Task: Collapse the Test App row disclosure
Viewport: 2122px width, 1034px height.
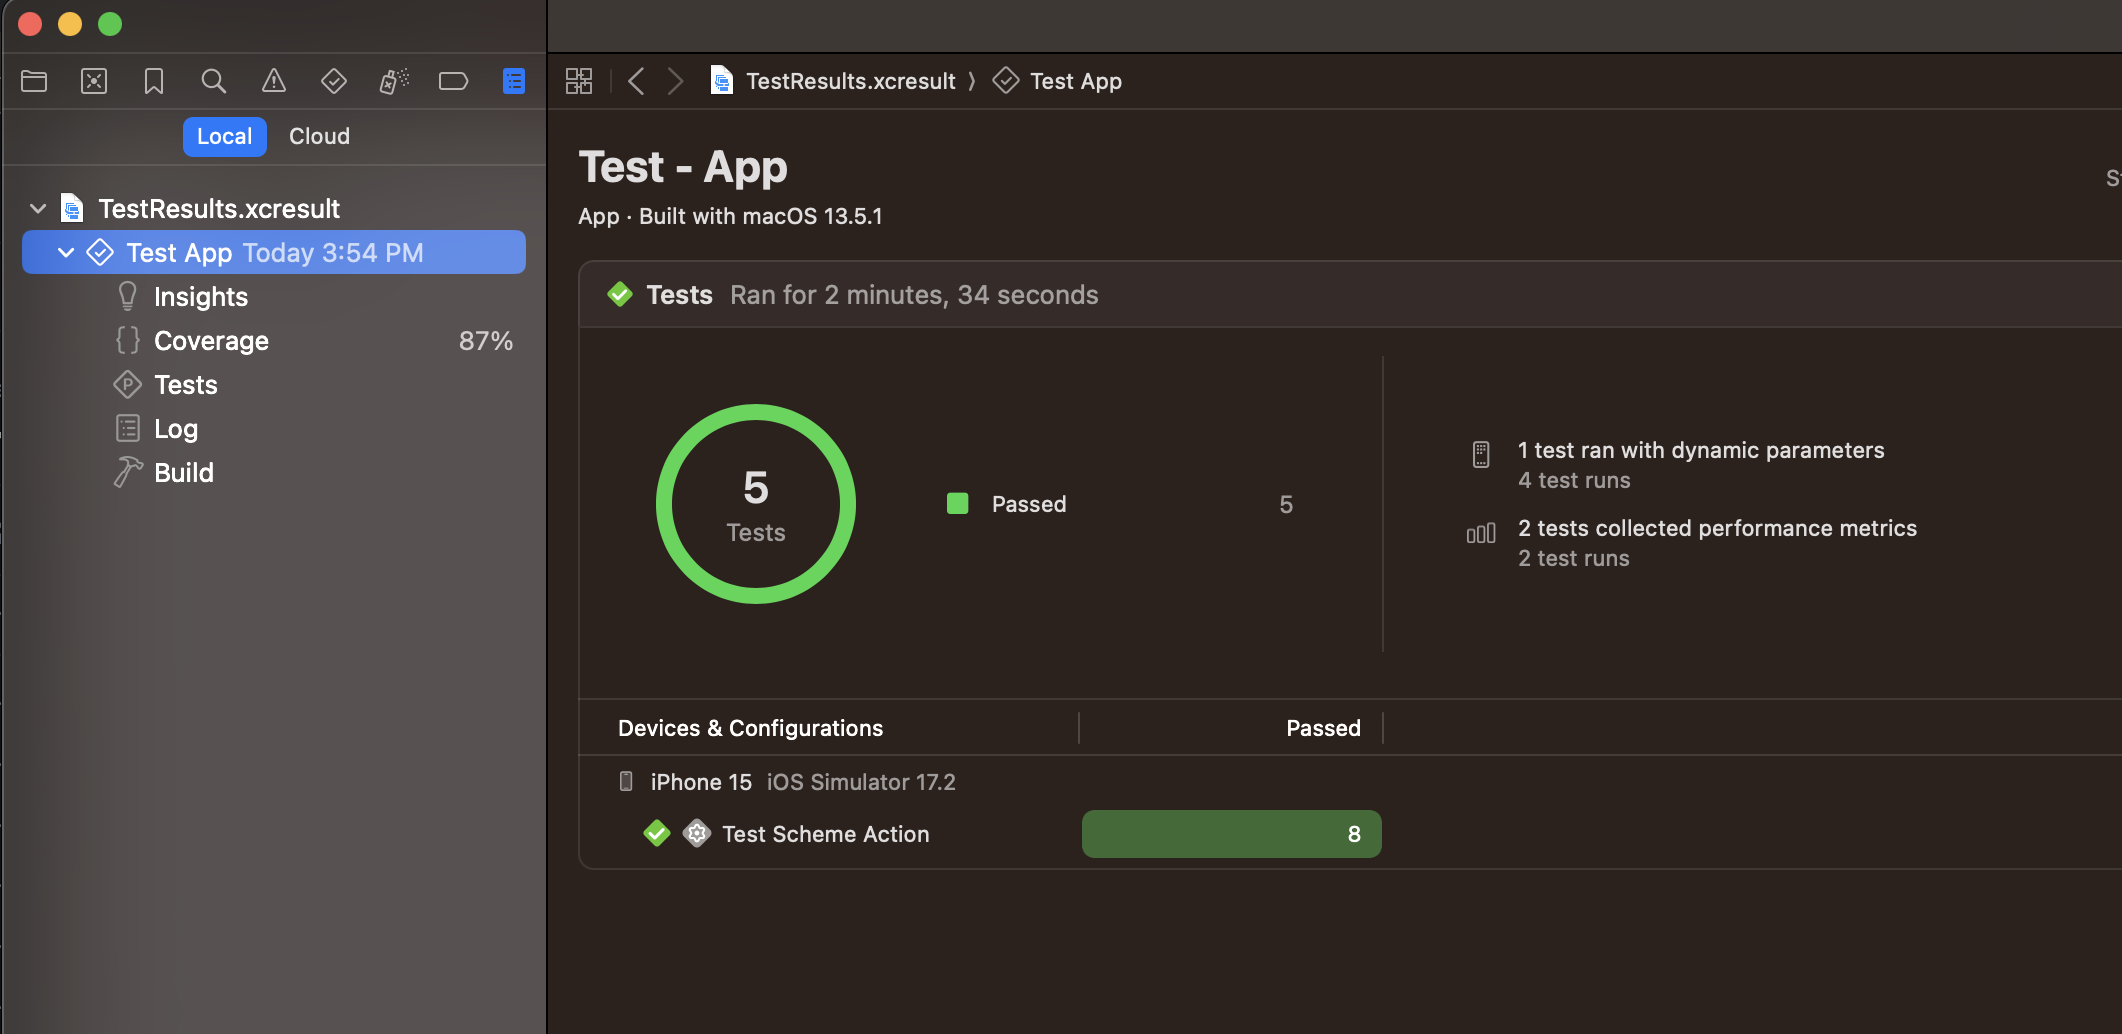Action: (x=66, y=252)
